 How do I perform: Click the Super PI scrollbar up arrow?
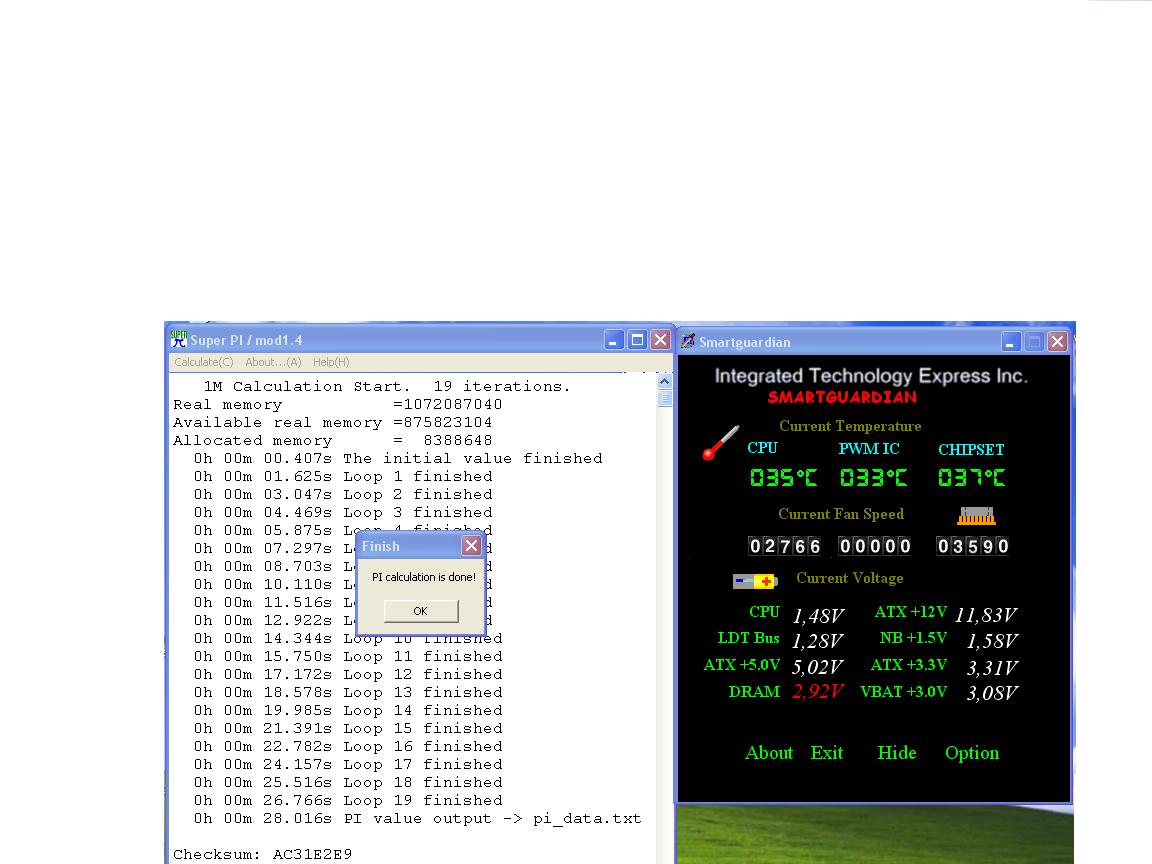pos(664,382)
